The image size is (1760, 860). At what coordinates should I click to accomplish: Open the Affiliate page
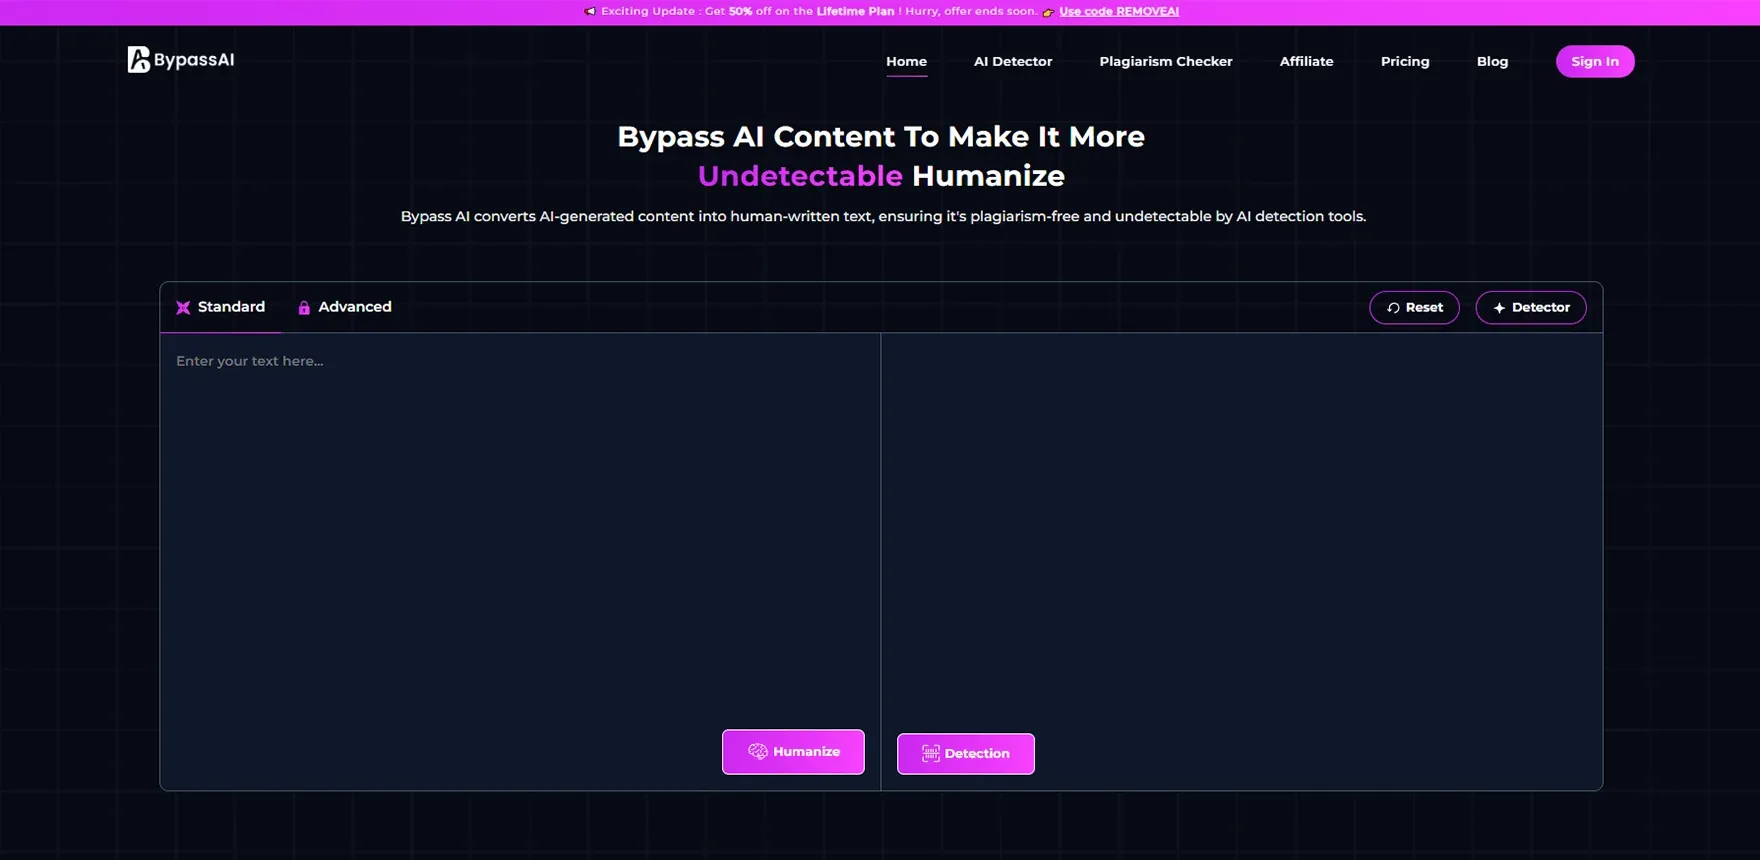pyautogui.click(x=1306, y=62)
